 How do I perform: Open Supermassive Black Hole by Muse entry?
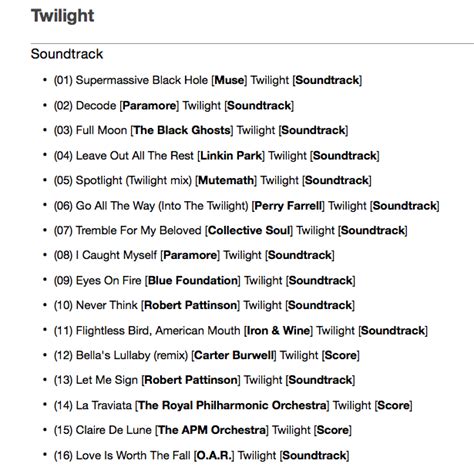click(x=208, y=80)
